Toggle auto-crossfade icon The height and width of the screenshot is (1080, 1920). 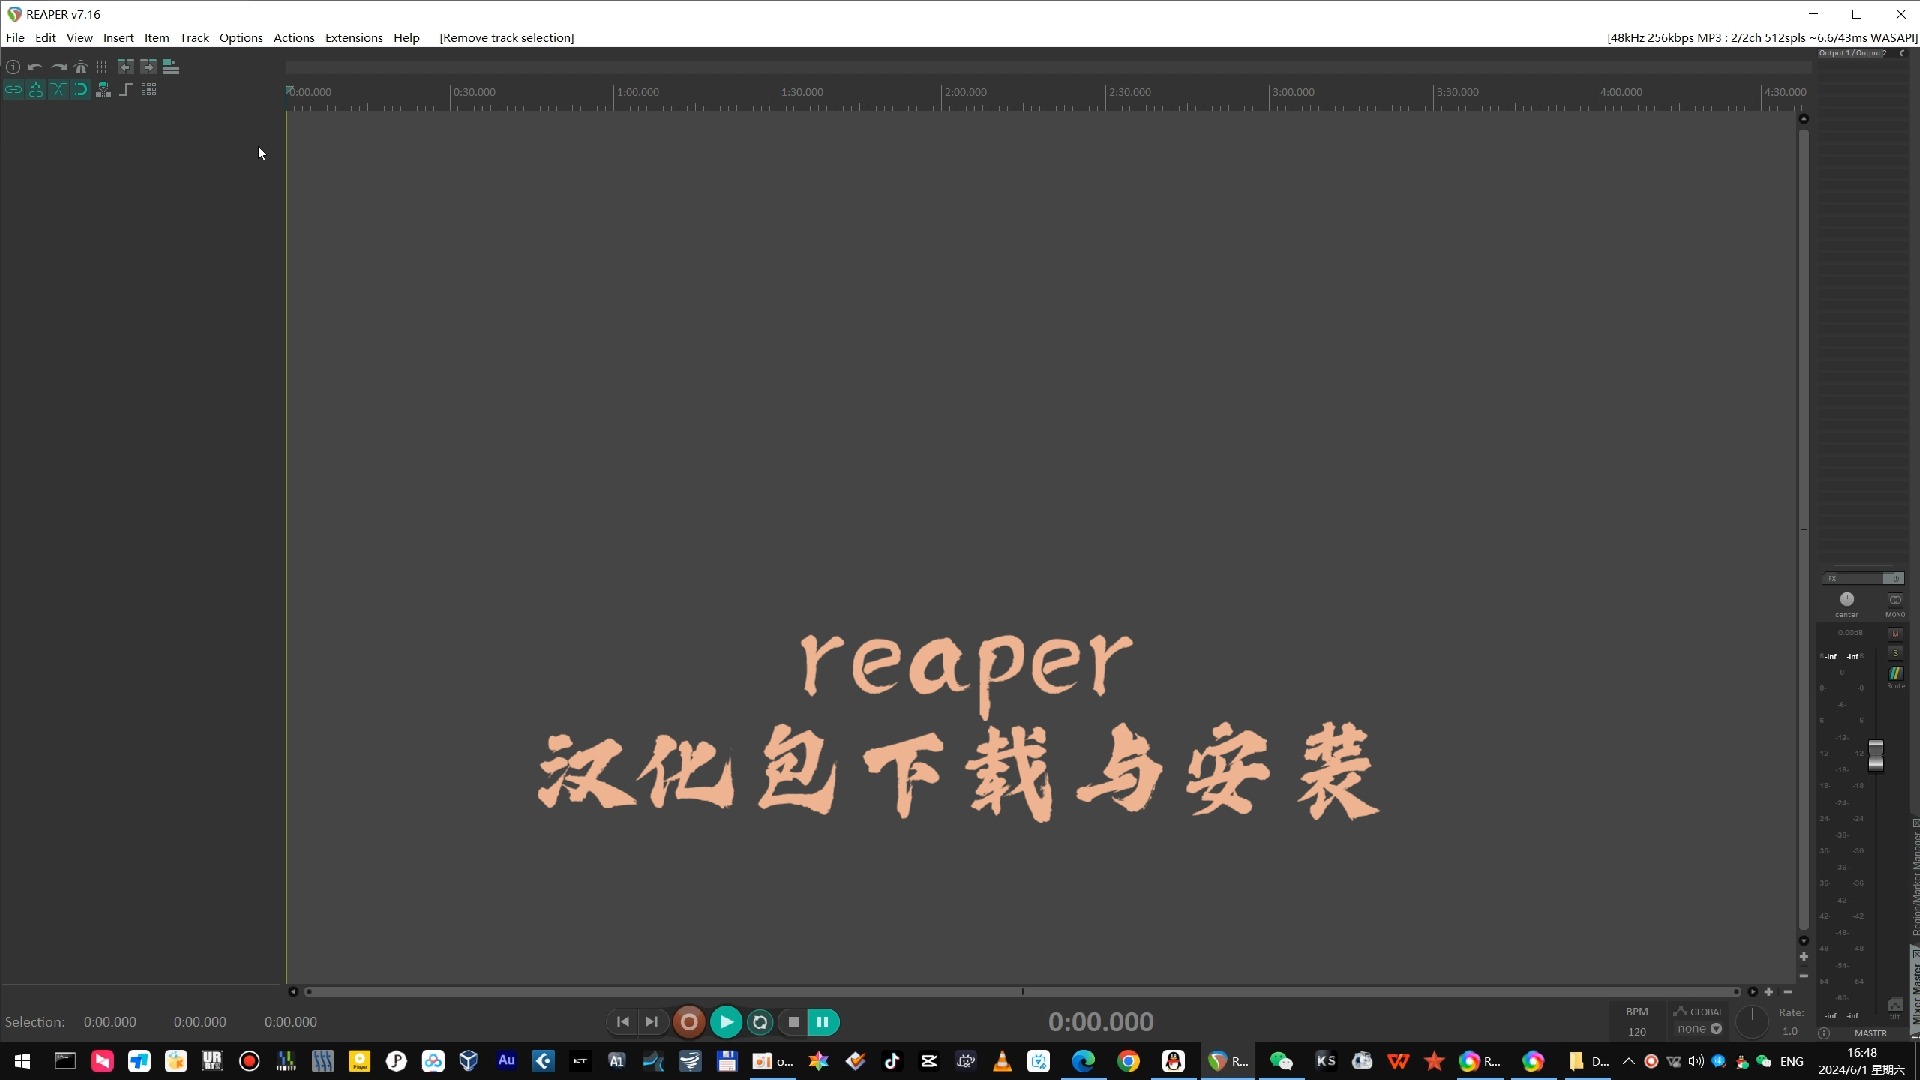(x=58, y=90)
